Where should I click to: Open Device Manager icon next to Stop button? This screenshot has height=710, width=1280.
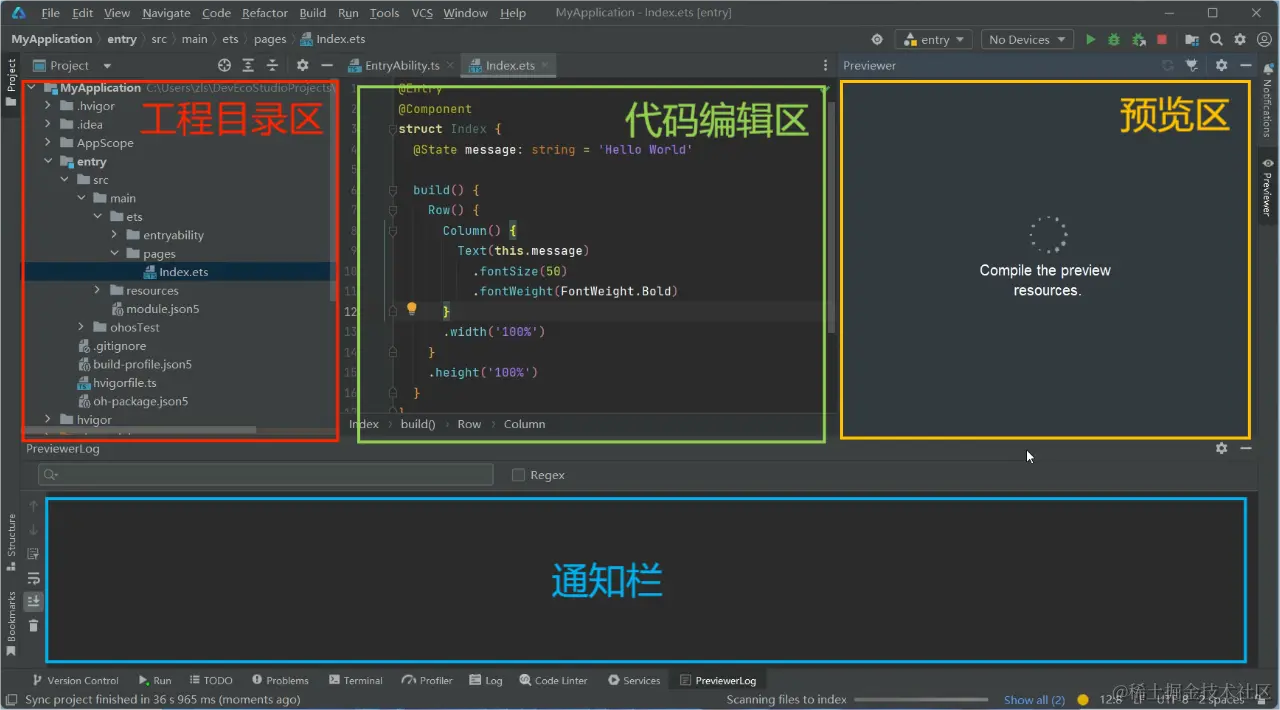[x=1191, y=38]
